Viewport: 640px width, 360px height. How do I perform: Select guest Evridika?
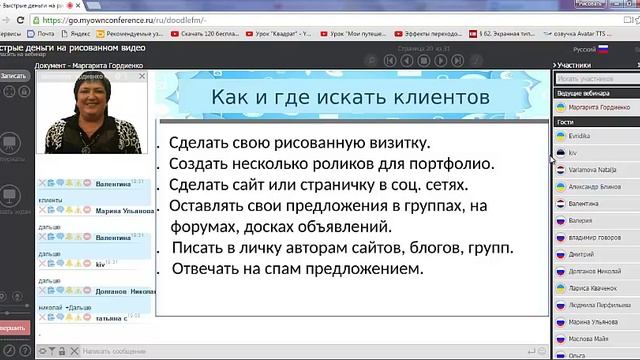tap(597, 136)
